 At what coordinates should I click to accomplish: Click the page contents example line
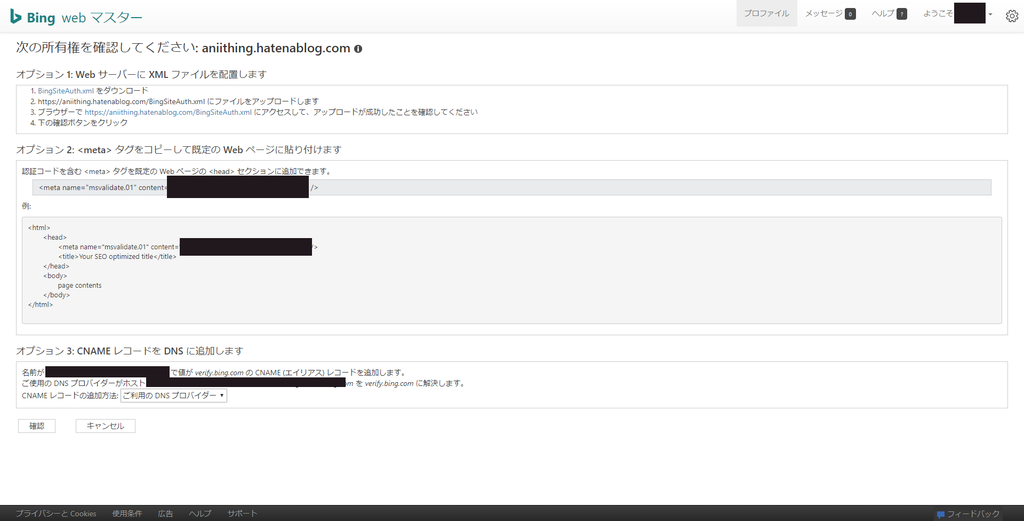[x=79, y=285]
